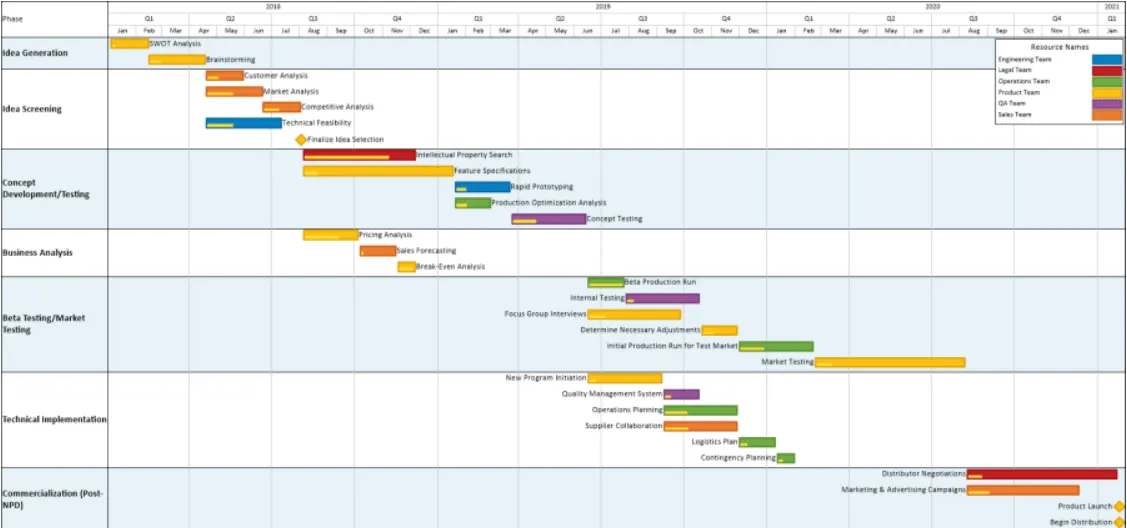
Task: Select the Rapid Prototyping task bar
Action: (x=482, y=187)
